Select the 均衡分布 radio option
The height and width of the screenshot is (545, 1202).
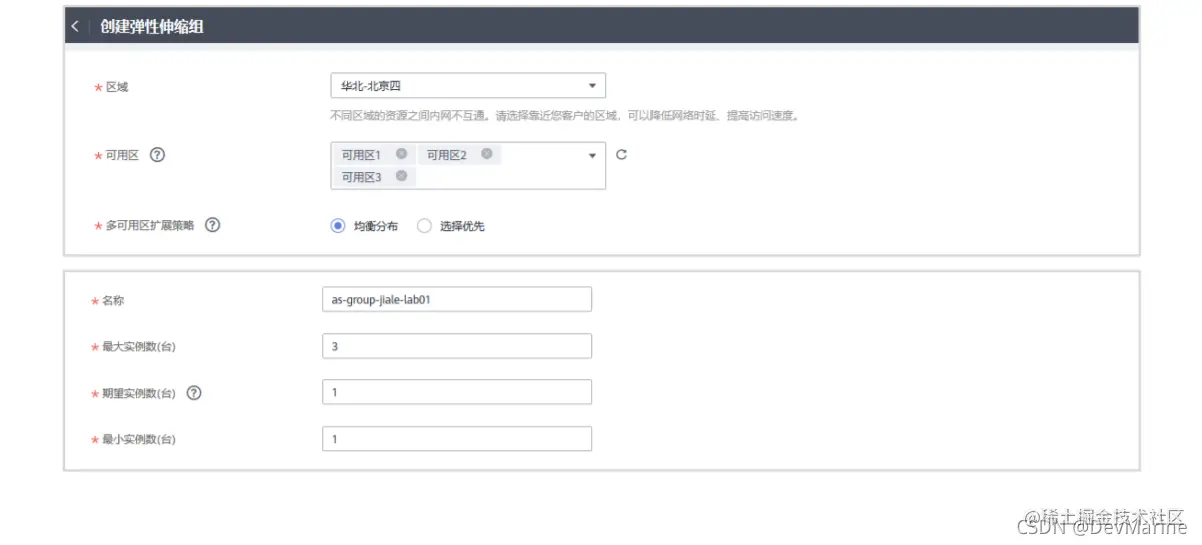click(337, 226)
